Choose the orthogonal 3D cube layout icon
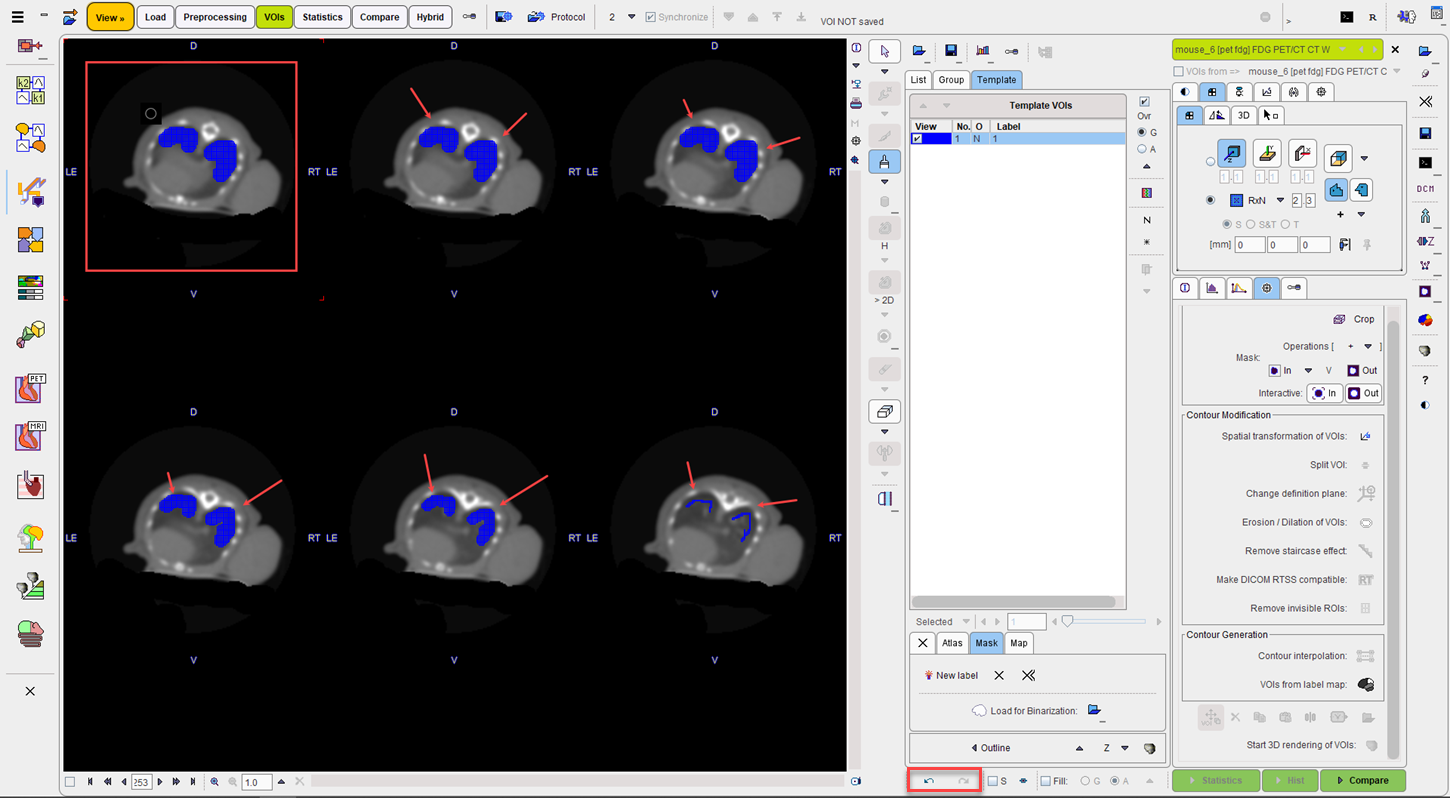This screenshot has width=1450, height=798. coord(1338,158)
